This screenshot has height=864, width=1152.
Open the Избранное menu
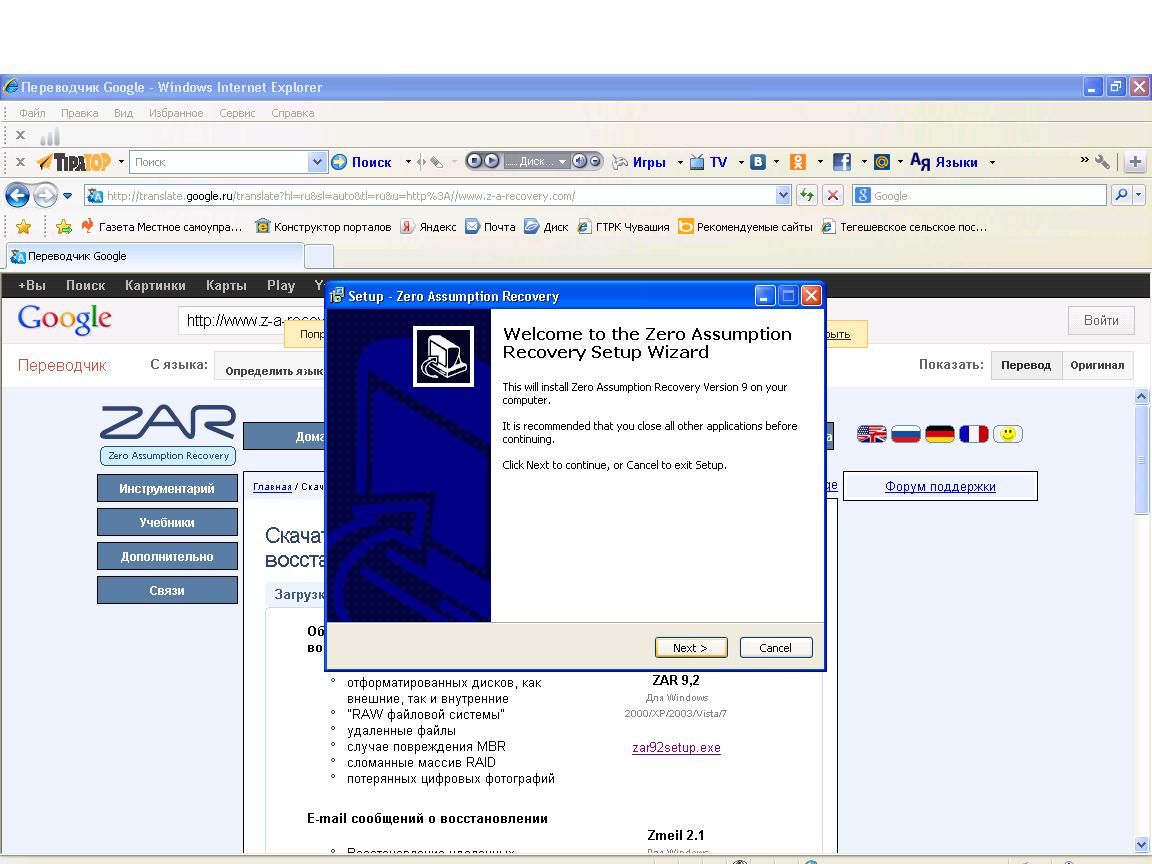pos(176,113)
